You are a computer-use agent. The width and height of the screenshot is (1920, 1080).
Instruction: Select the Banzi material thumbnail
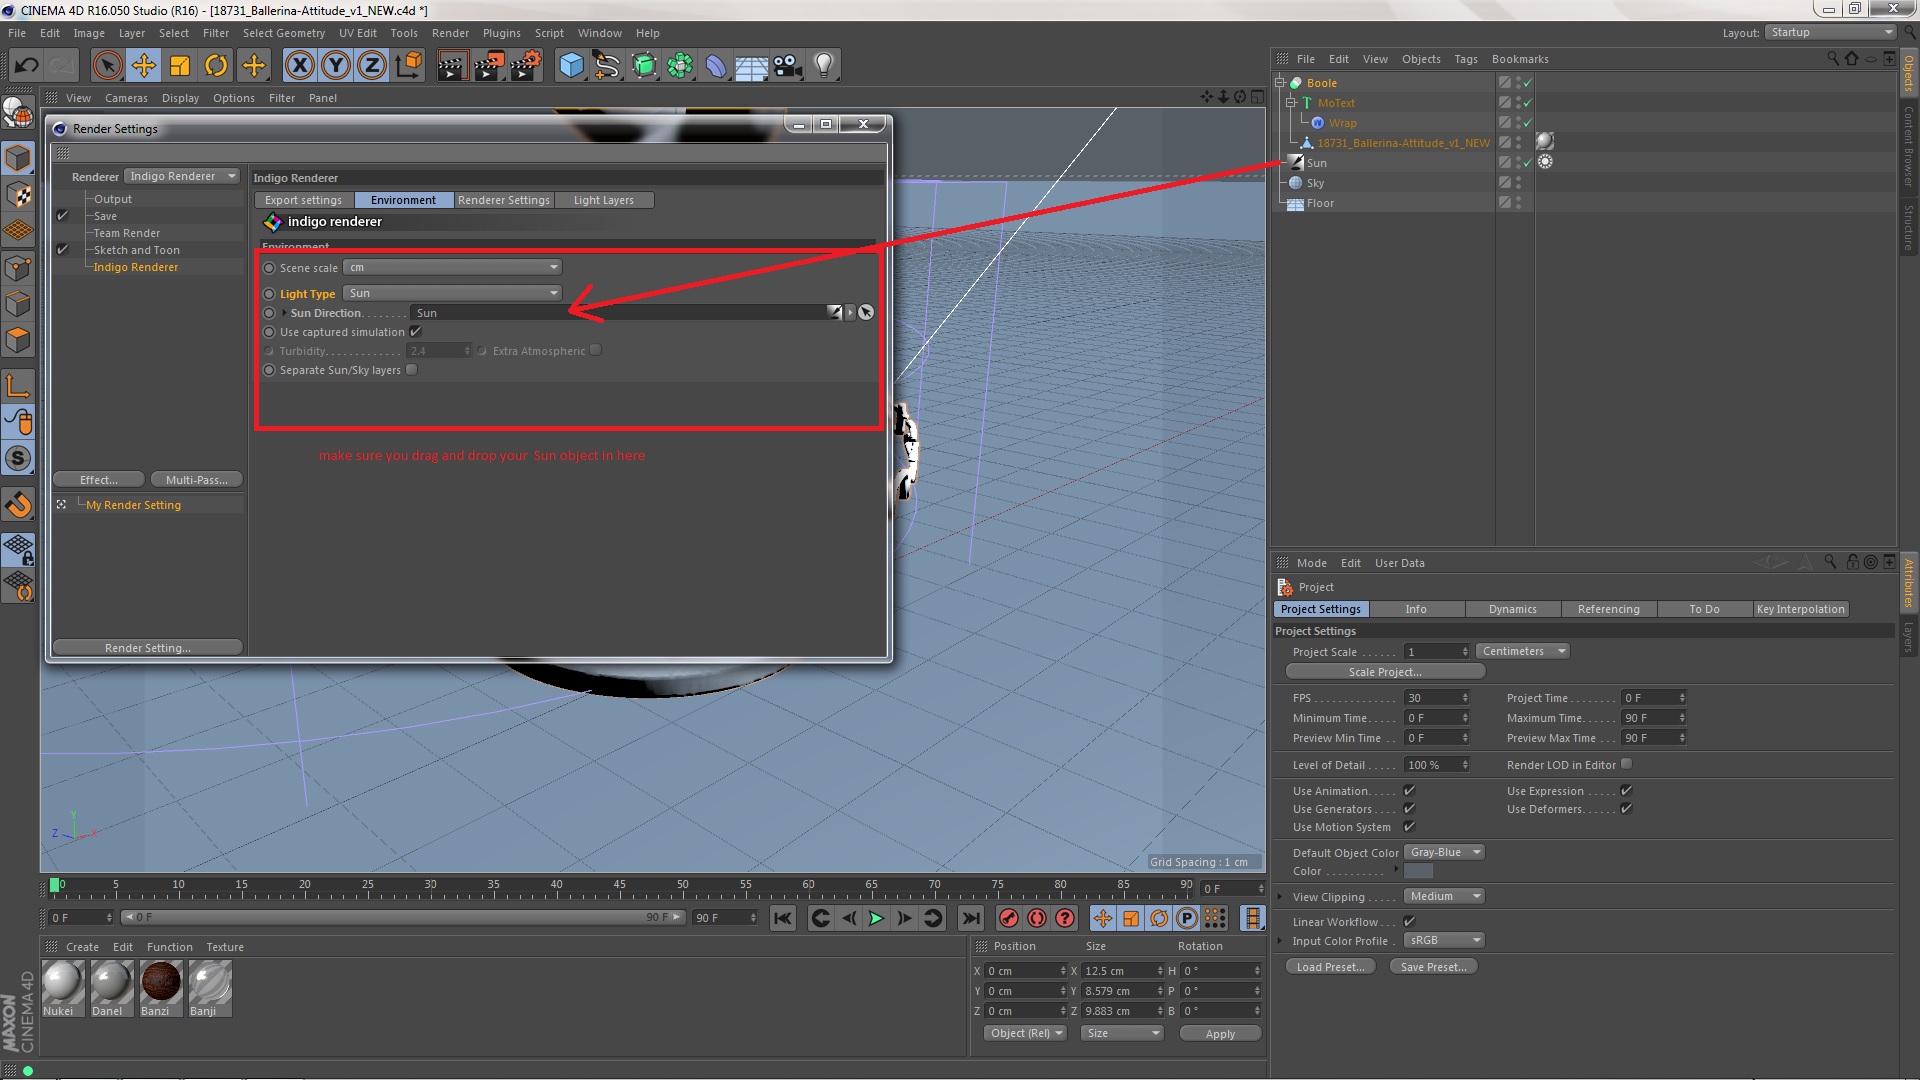pos(160,988)
